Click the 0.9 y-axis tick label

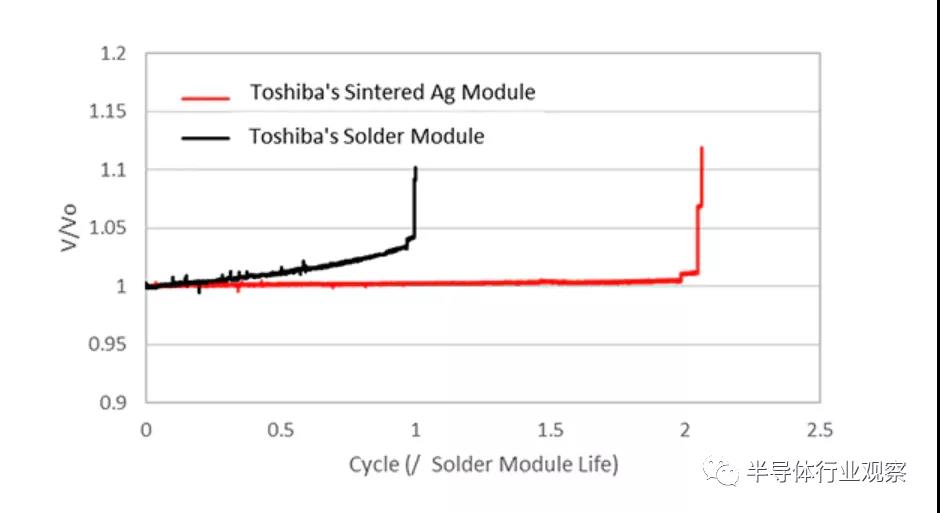(116, 403)
